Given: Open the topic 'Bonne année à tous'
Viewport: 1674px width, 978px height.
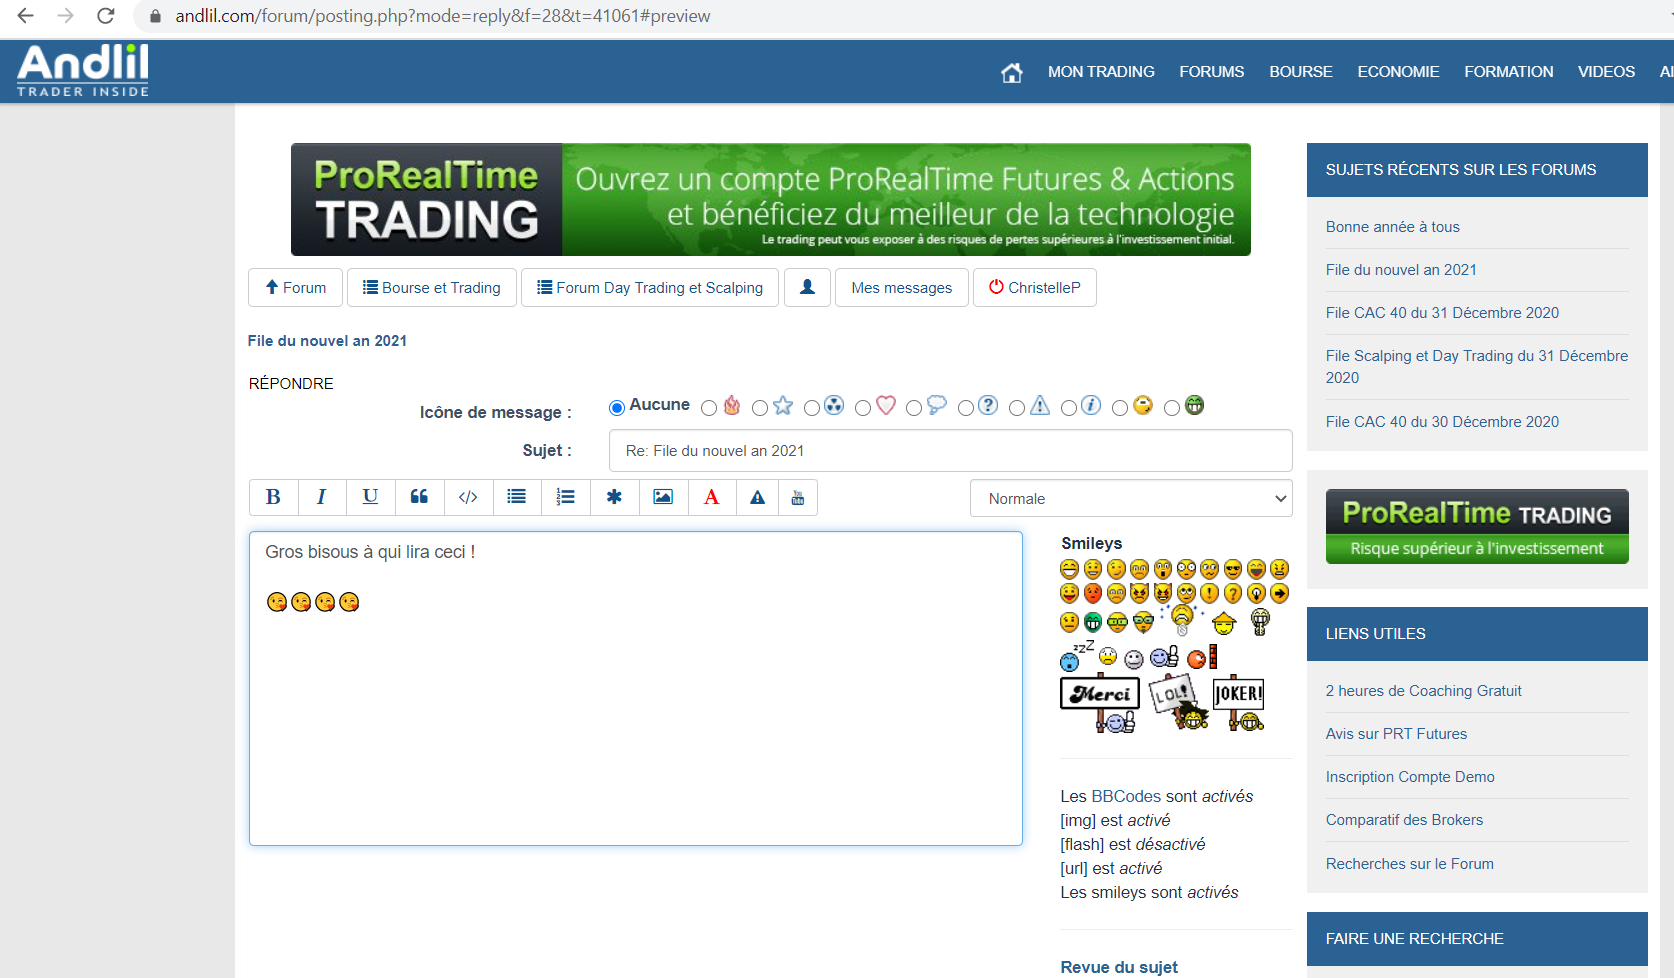Looking at the screenshot, I should click(x=1393, y=227).
